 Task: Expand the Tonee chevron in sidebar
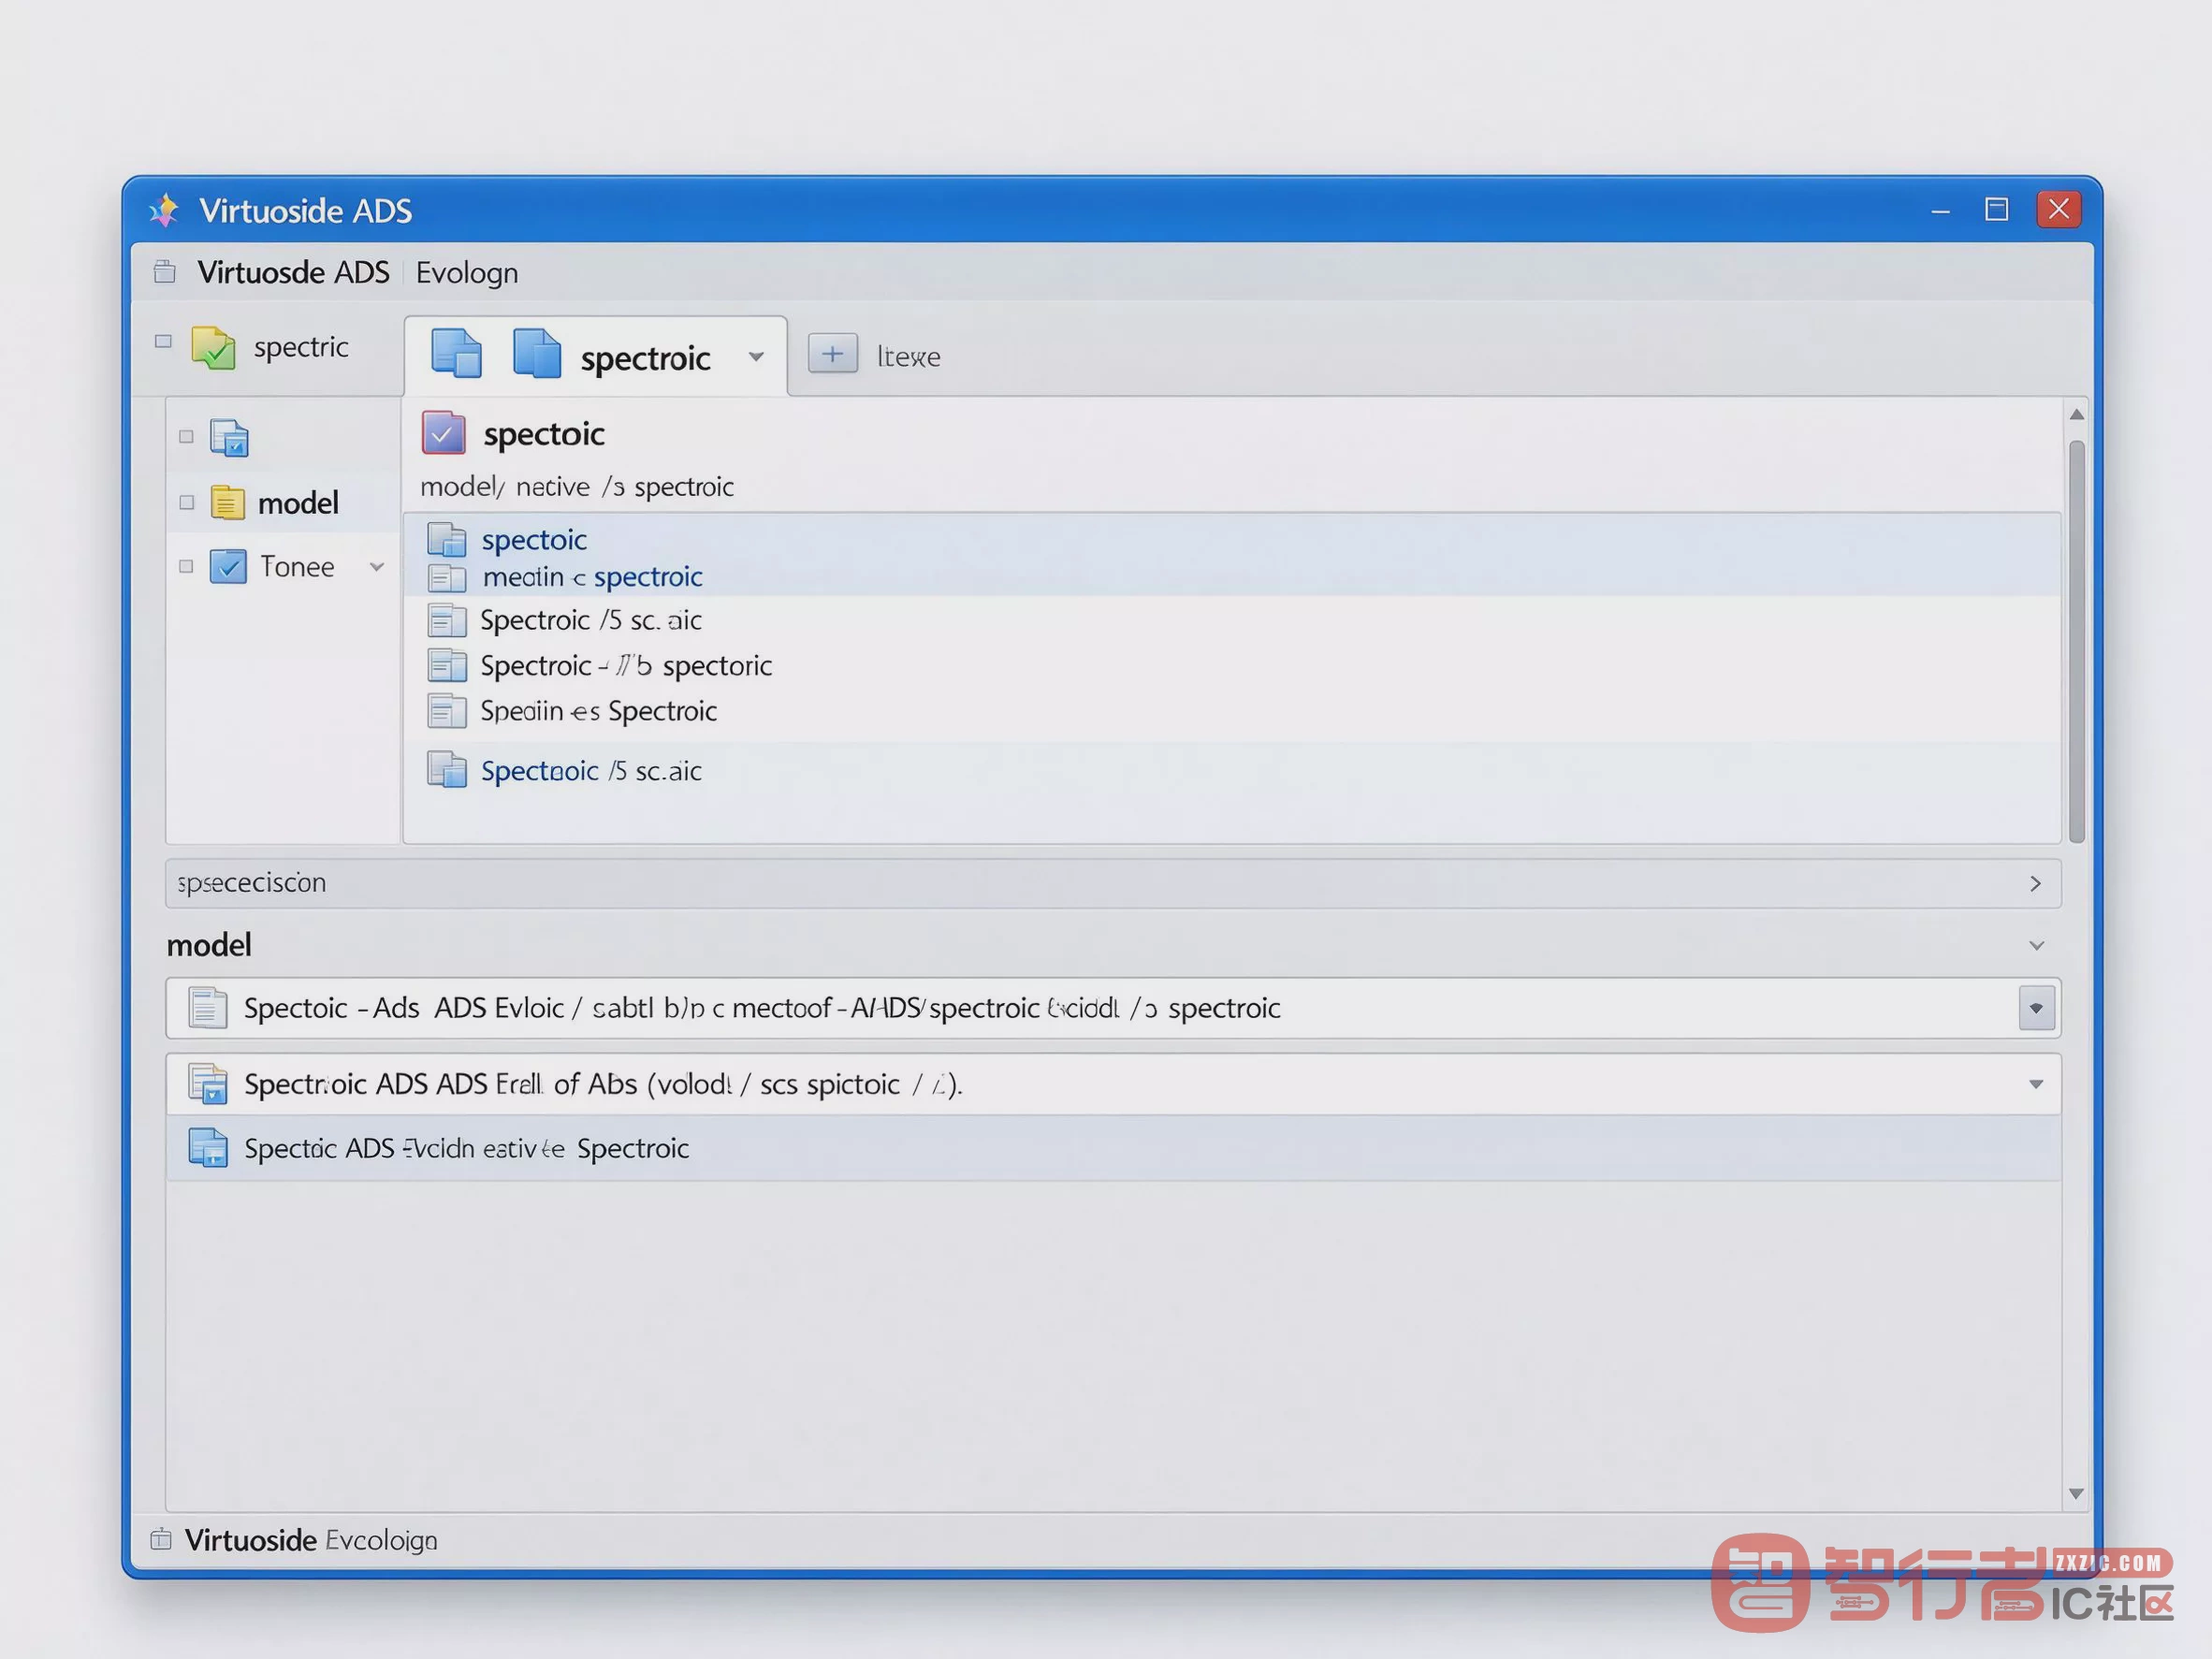pos(377,567)
